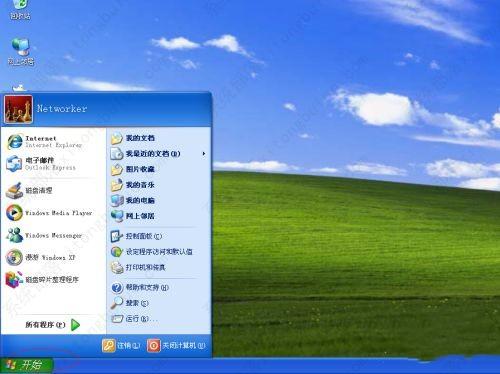Open the Search magnifier icon

click(117, 303)
